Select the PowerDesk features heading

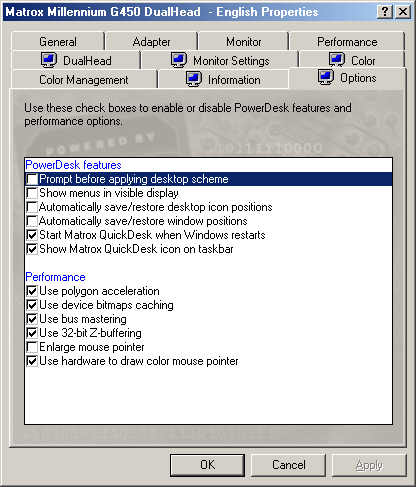click(x=73, y=165)
